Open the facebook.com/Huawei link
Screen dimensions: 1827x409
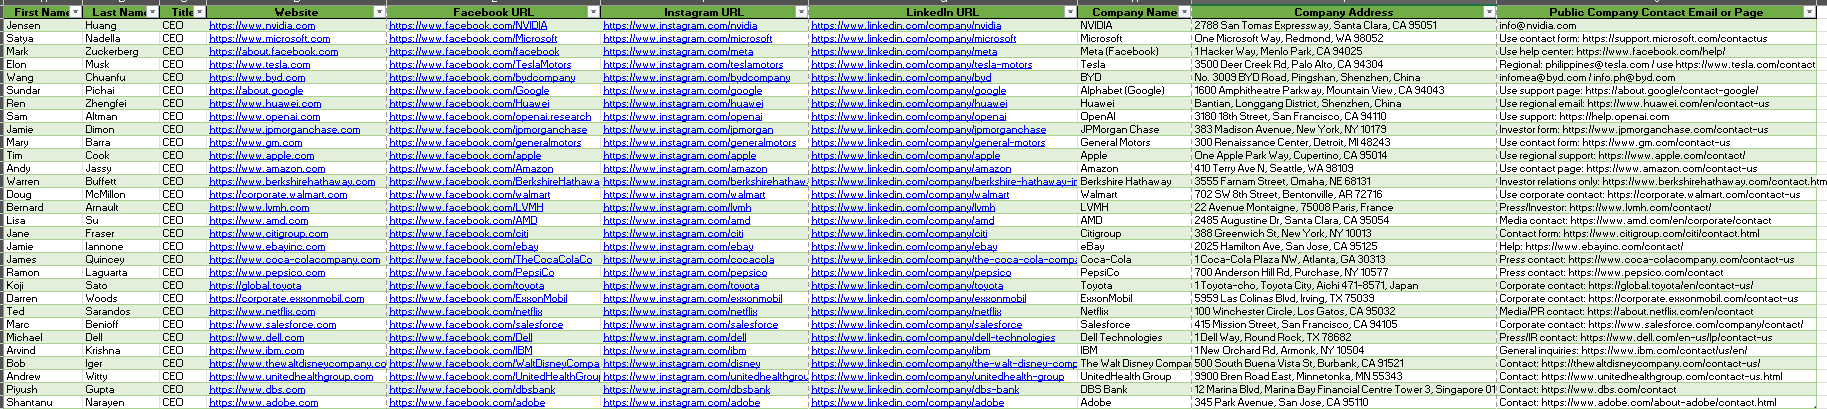[469, 104]
